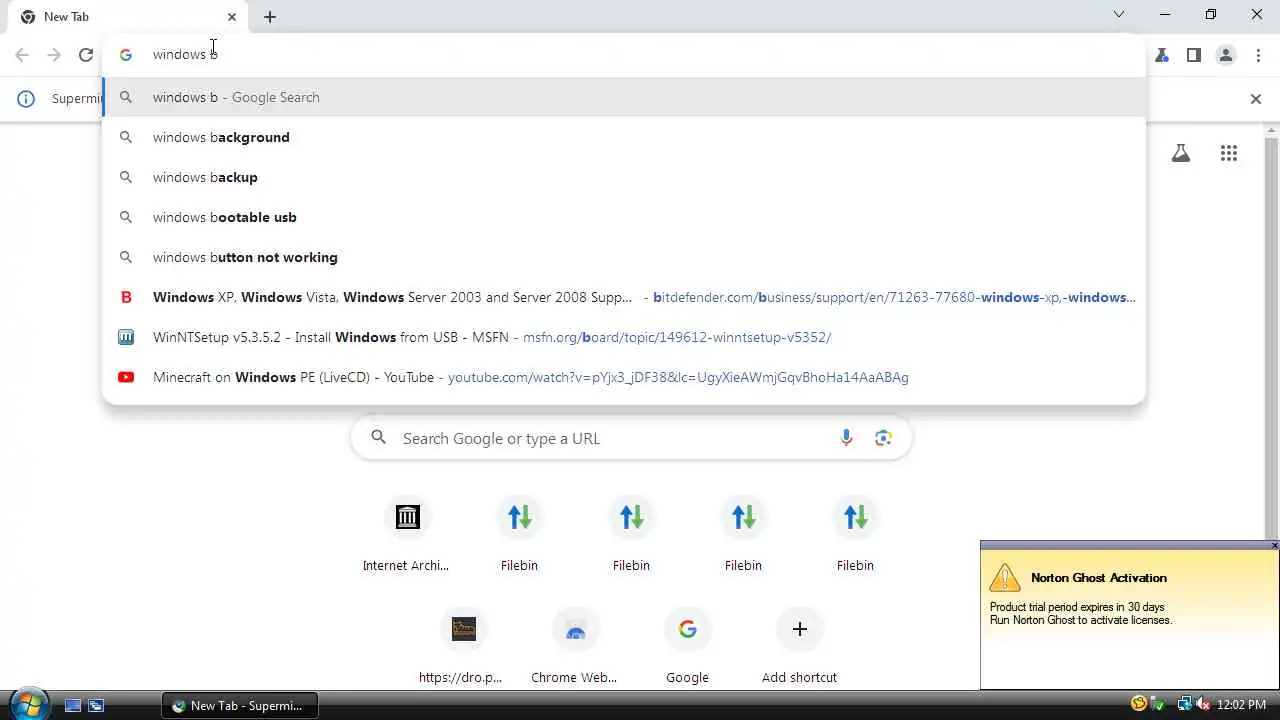Click the Norton tray icon
Viewport: 1280px width, 720px height.
[x=1139, y=704]
